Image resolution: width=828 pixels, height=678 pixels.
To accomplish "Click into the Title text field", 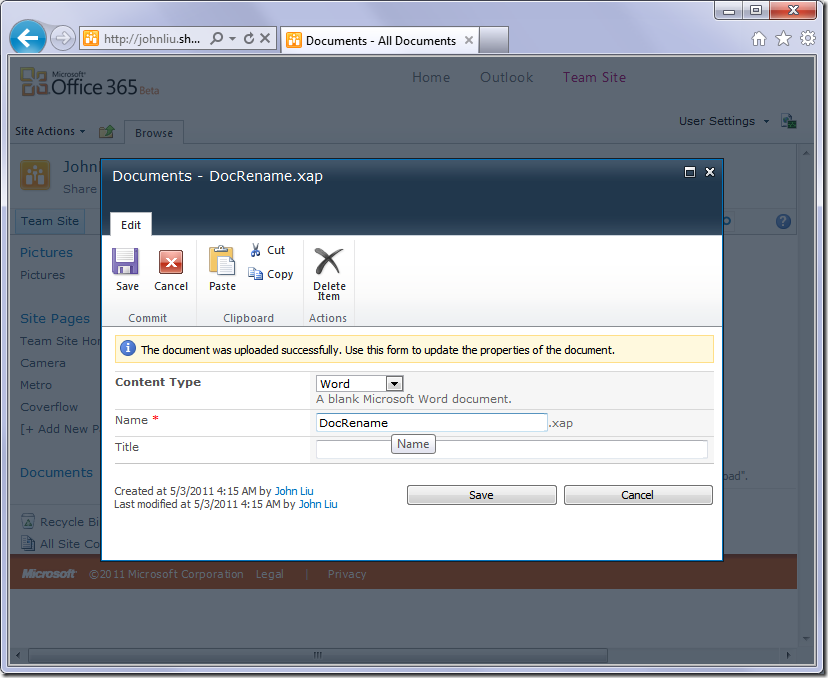I will (x=511, y=450).
